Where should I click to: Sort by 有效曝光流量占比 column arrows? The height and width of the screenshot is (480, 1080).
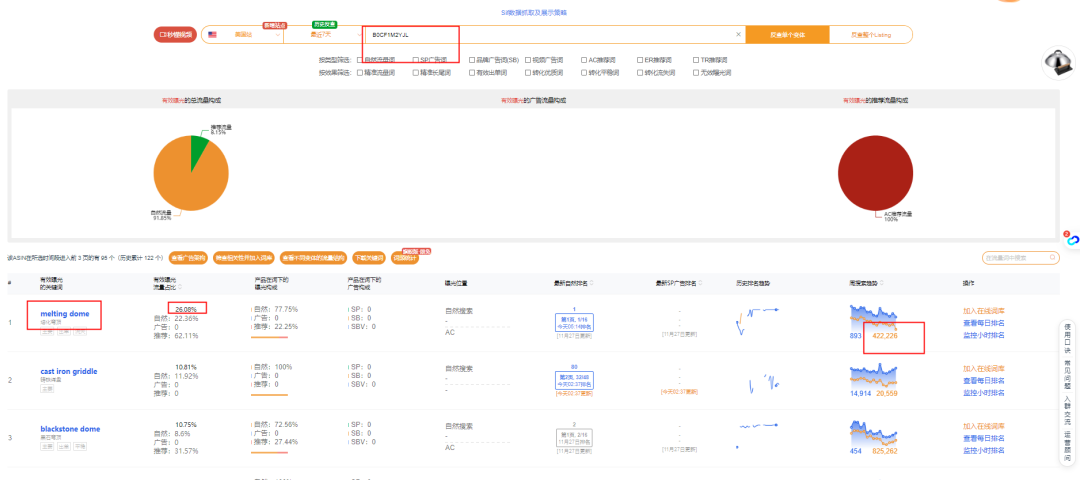[x=180, y=286]
